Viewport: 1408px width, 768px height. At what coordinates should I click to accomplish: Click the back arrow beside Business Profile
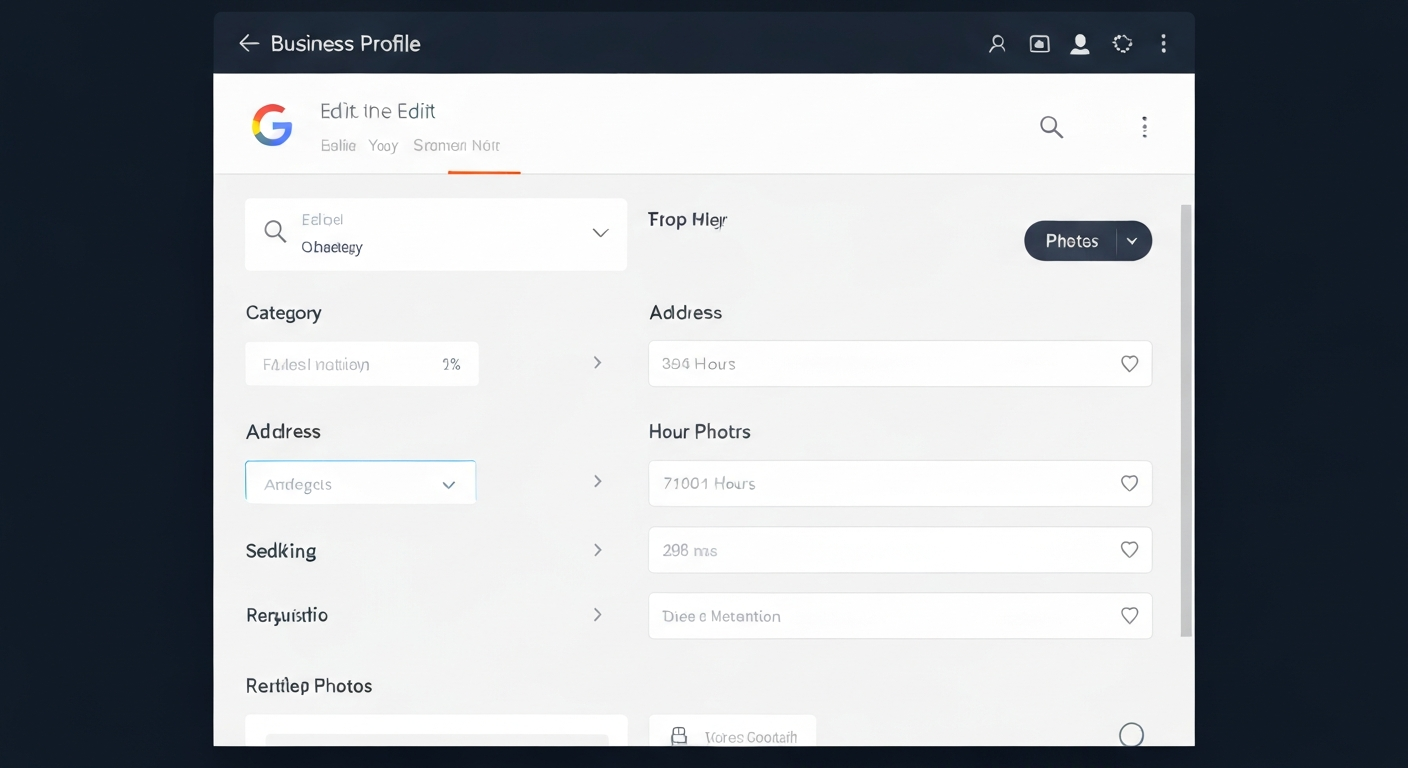click(248, 43)
